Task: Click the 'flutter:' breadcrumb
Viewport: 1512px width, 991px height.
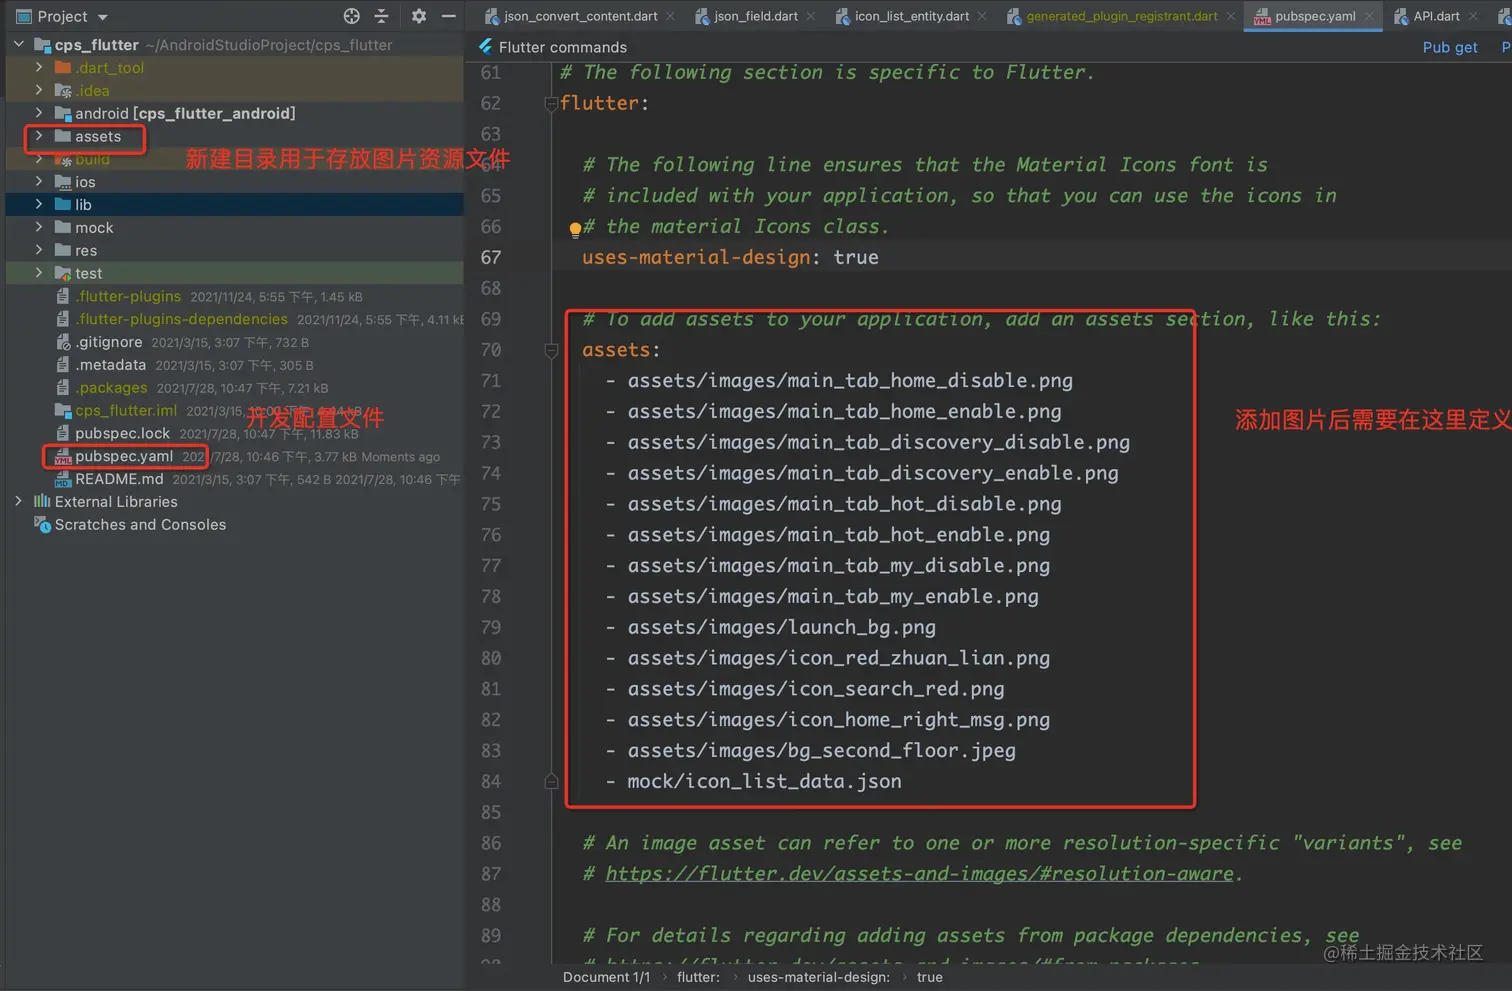Action: coord(698,977)
